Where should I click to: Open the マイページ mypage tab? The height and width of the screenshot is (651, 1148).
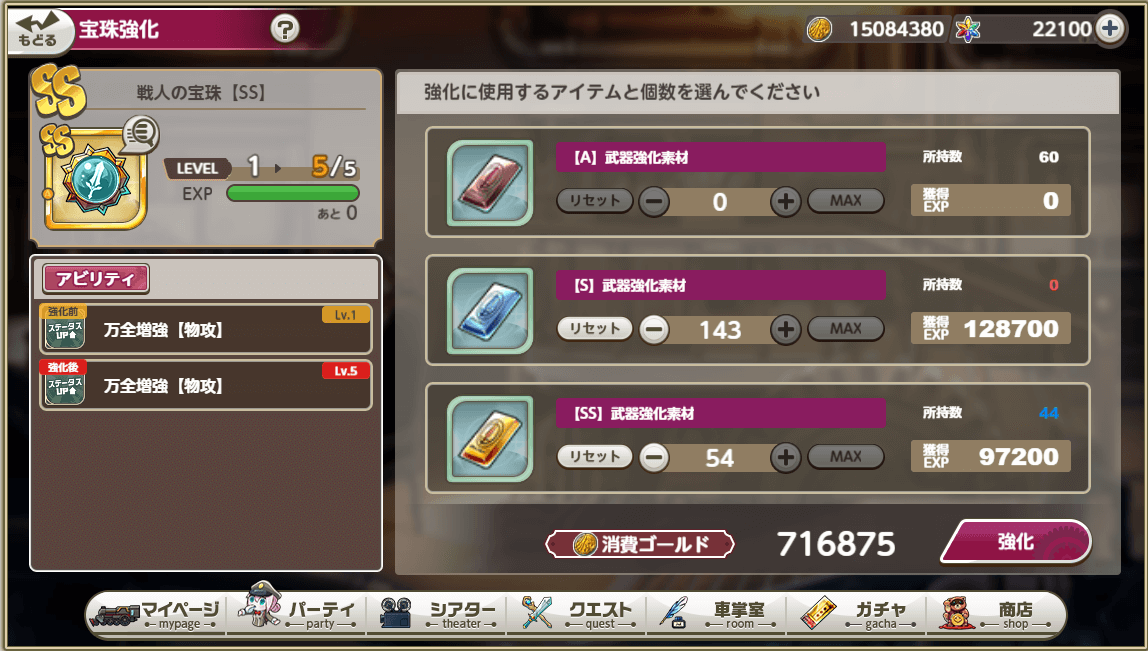tap(155, 614)
